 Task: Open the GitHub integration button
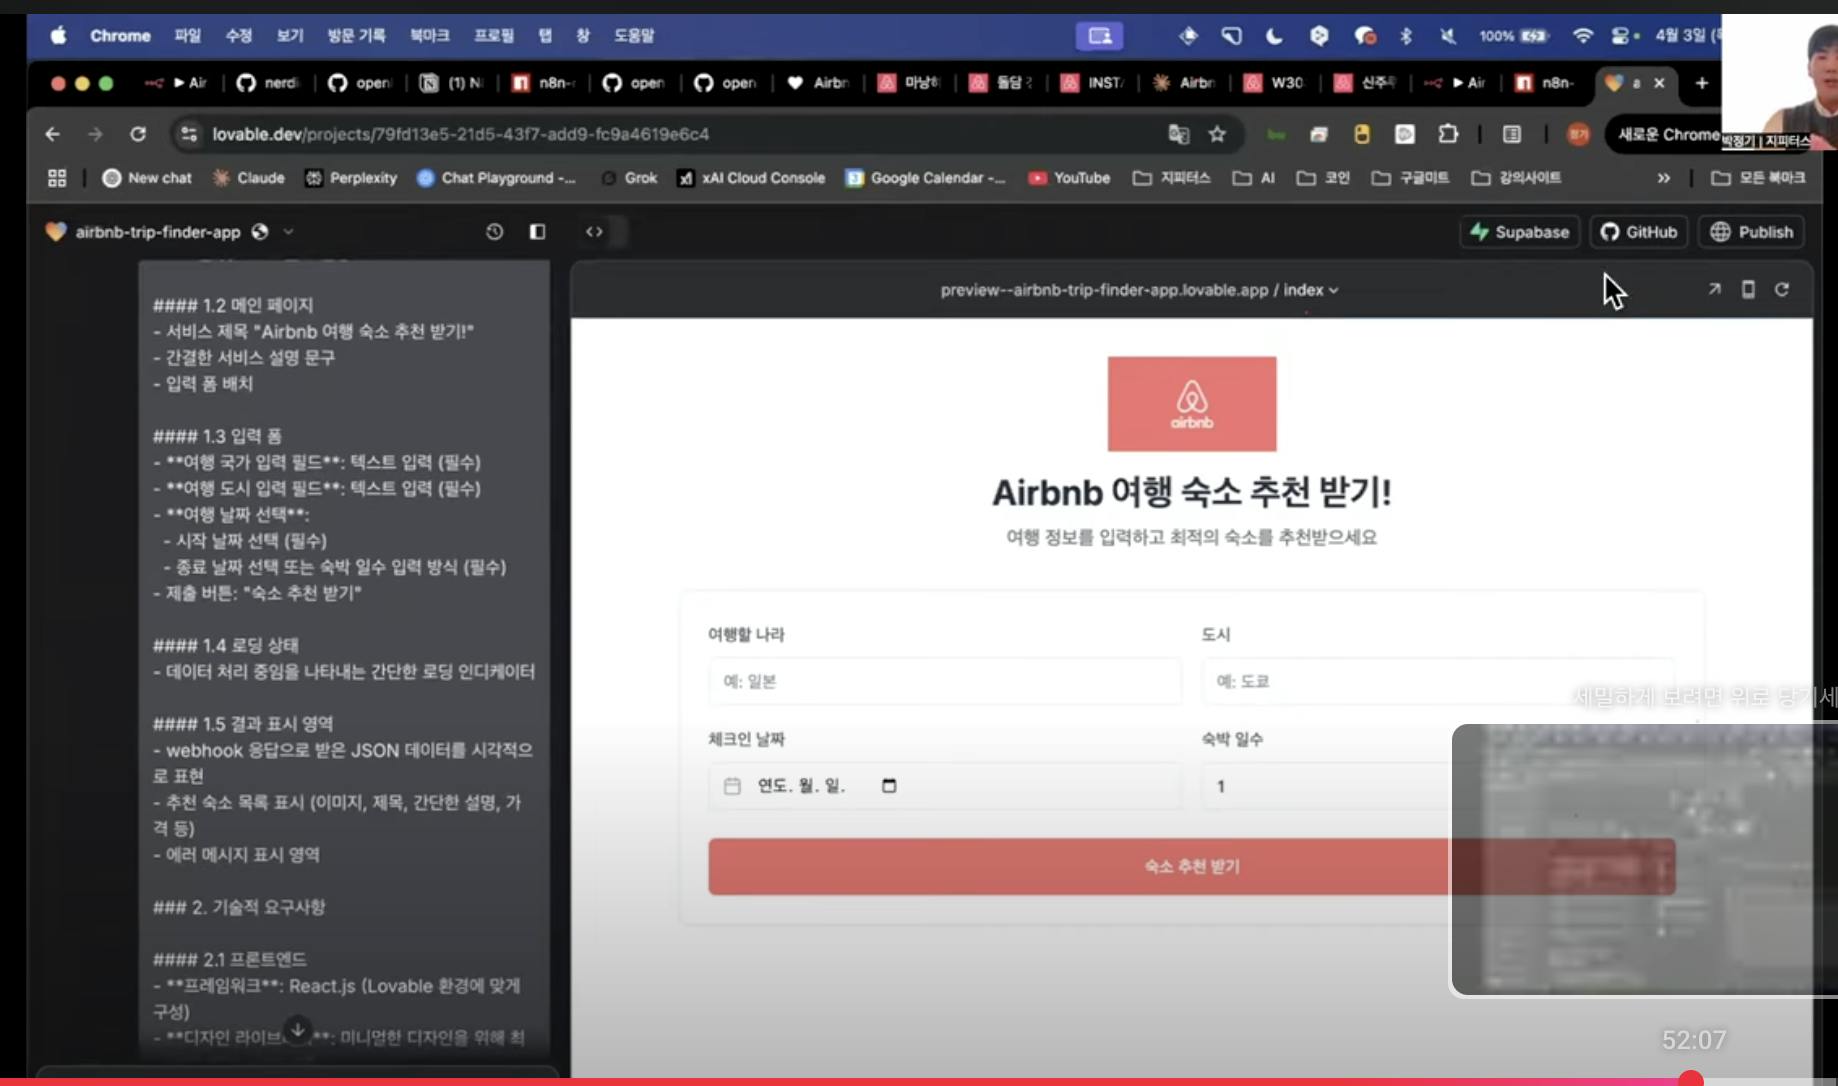1639,232
